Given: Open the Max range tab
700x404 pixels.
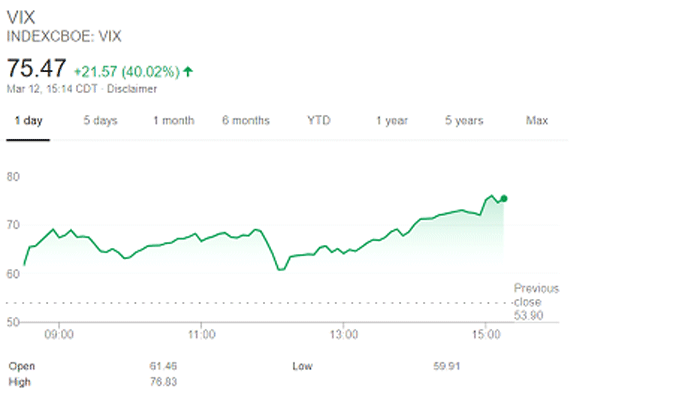Looking at the screenshot, I should pyautogui.click(x=537, y=121).
